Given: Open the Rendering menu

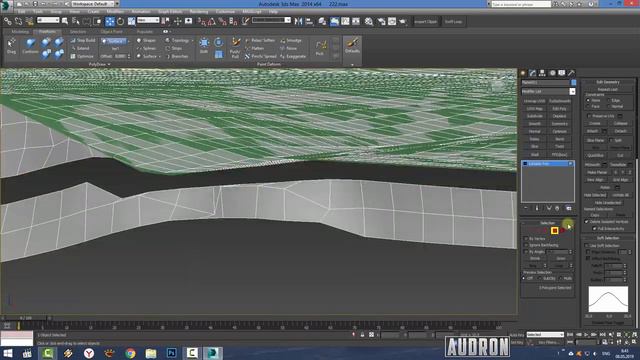Looking at the screenshot, I should [x=199, y=12].
